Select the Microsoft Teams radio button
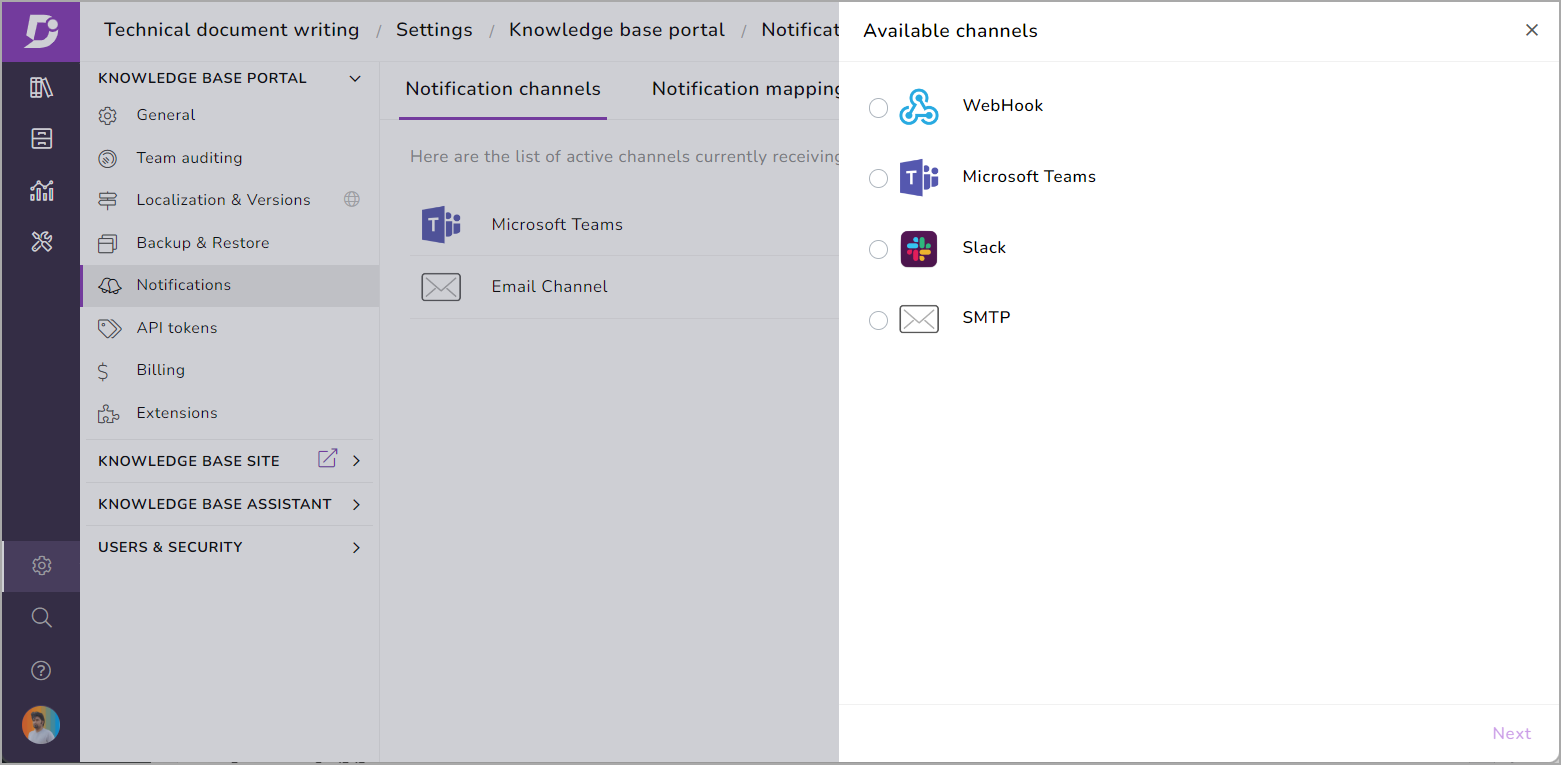This screenshot has width=1561, height=765. [x=878, y=178]
